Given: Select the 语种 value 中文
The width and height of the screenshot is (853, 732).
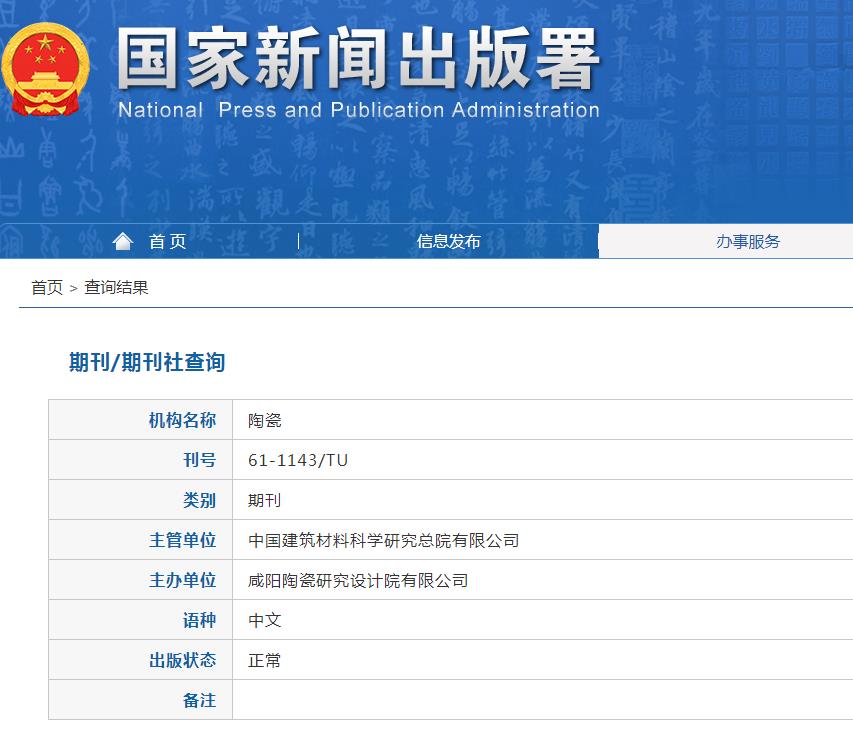Looking at the screenshot, I should (x=264, y=620).
